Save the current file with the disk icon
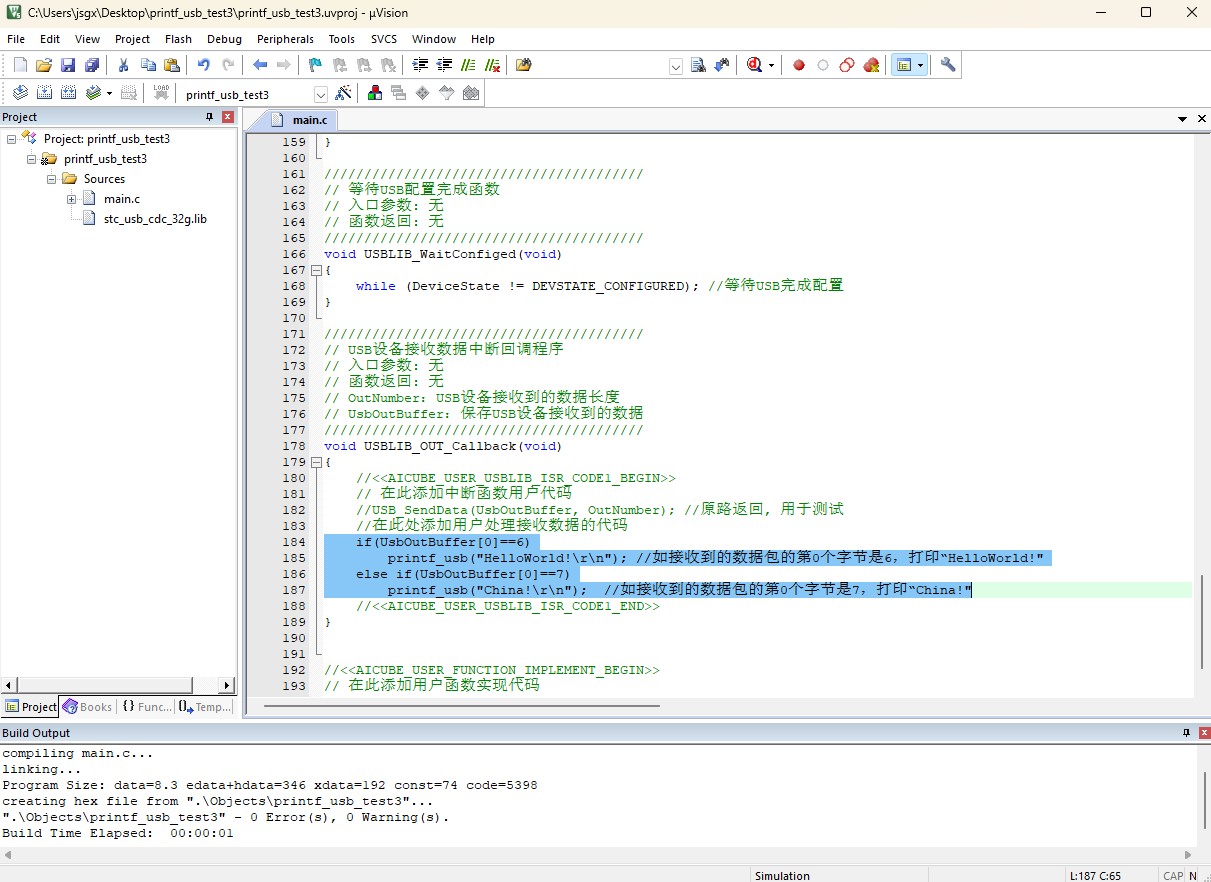The image size is (1211, 882). tap(68, 65)
